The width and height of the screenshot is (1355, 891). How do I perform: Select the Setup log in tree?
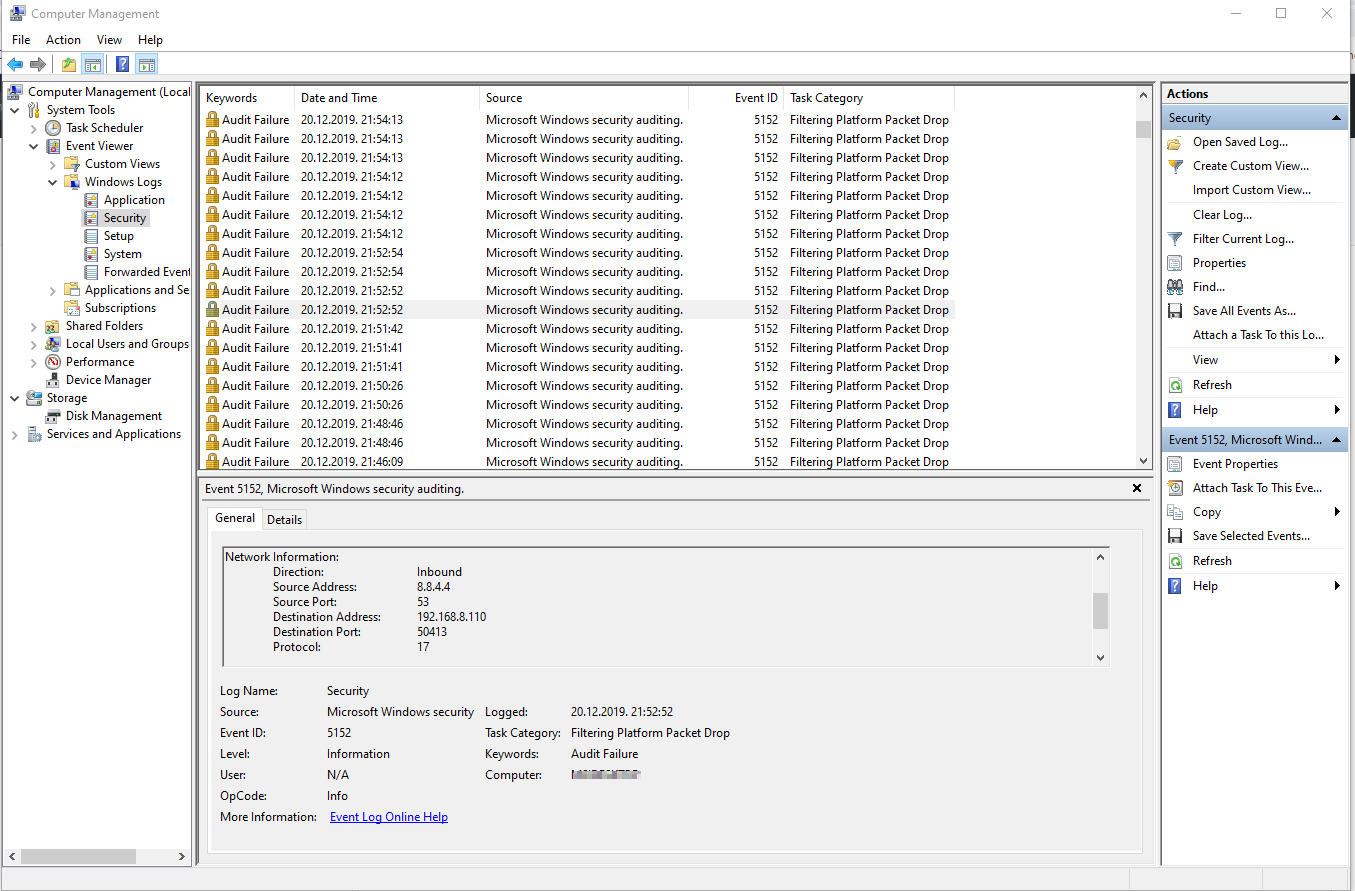pyautogui.click(x=118, y=236)
